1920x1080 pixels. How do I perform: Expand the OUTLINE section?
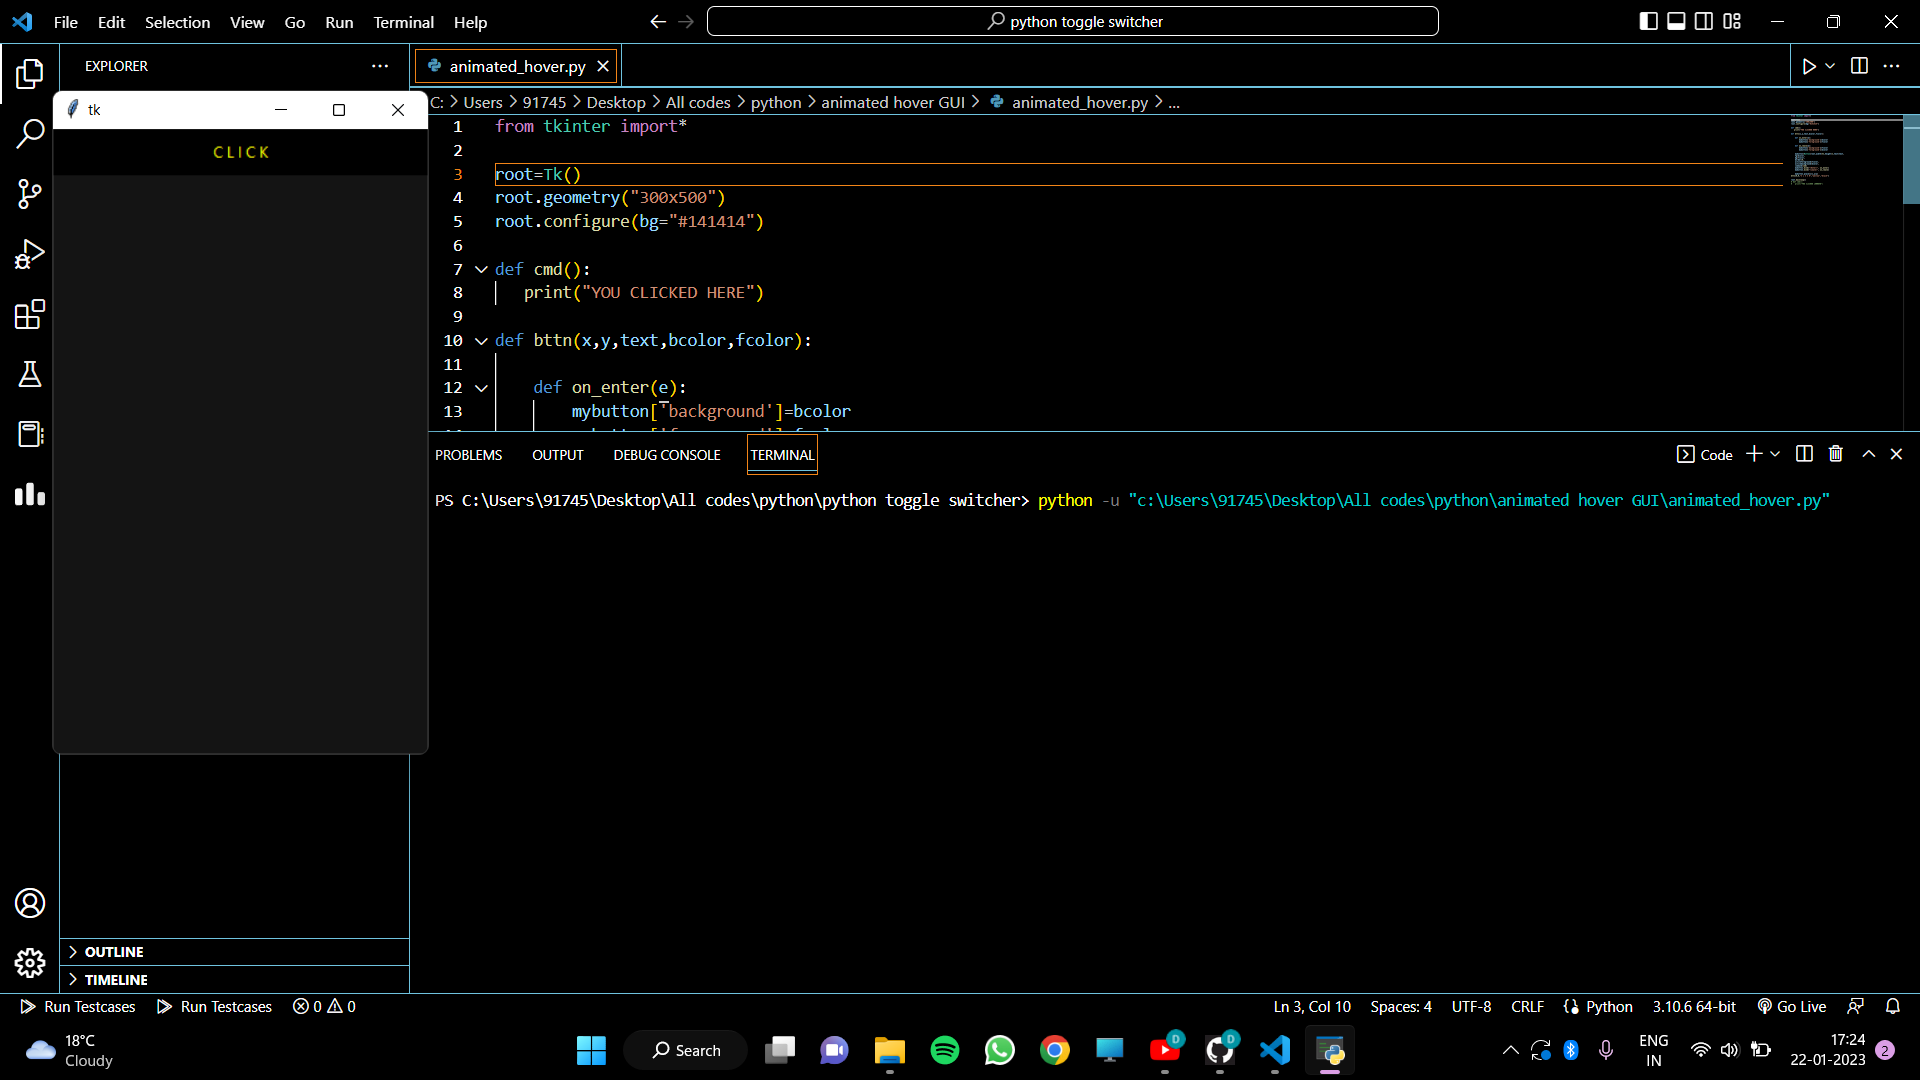point(113,952)
